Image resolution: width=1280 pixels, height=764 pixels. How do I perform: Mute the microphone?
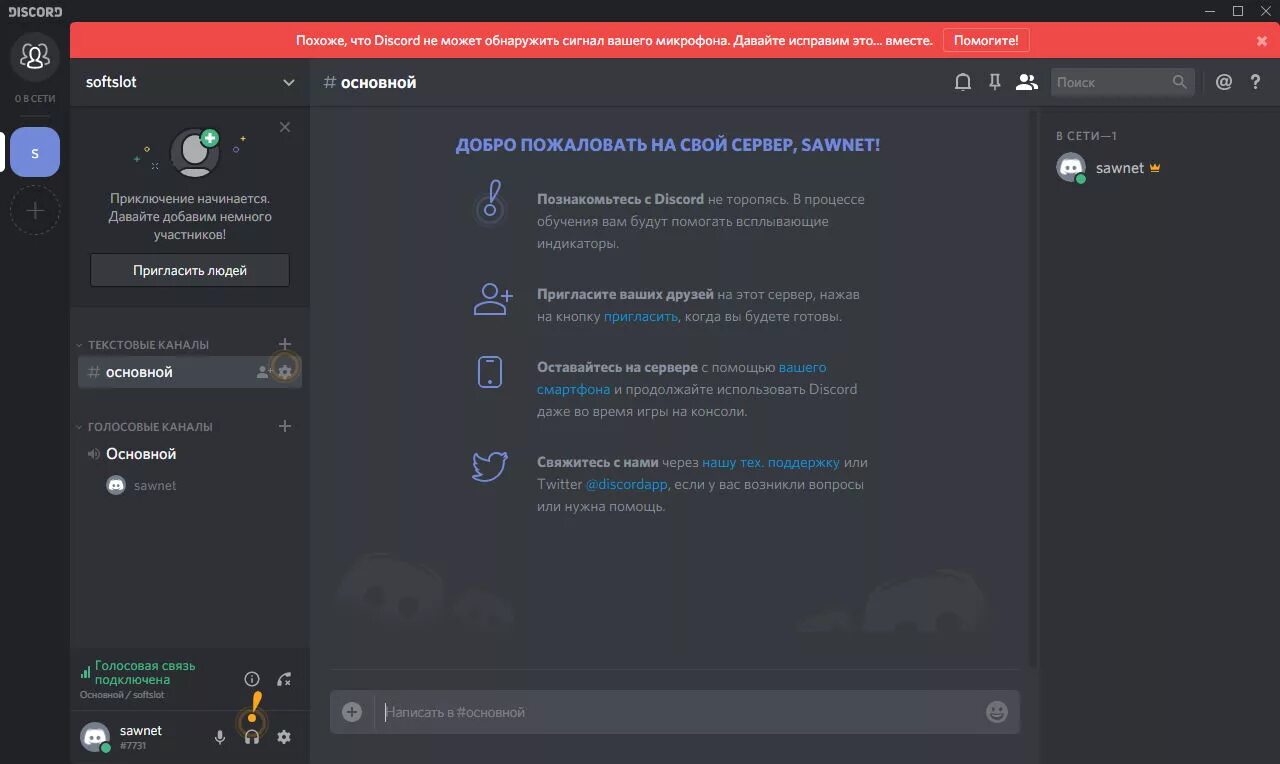click(x=220, y=737)
